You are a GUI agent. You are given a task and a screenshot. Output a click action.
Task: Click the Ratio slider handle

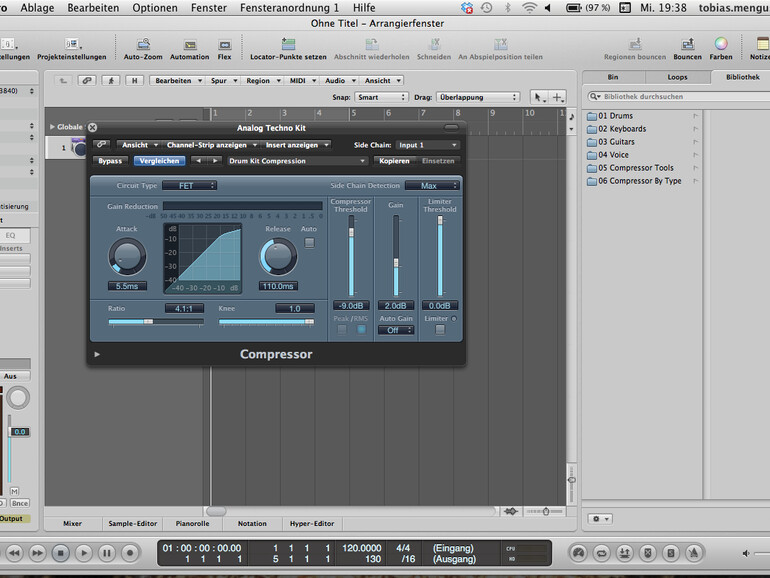146,322
